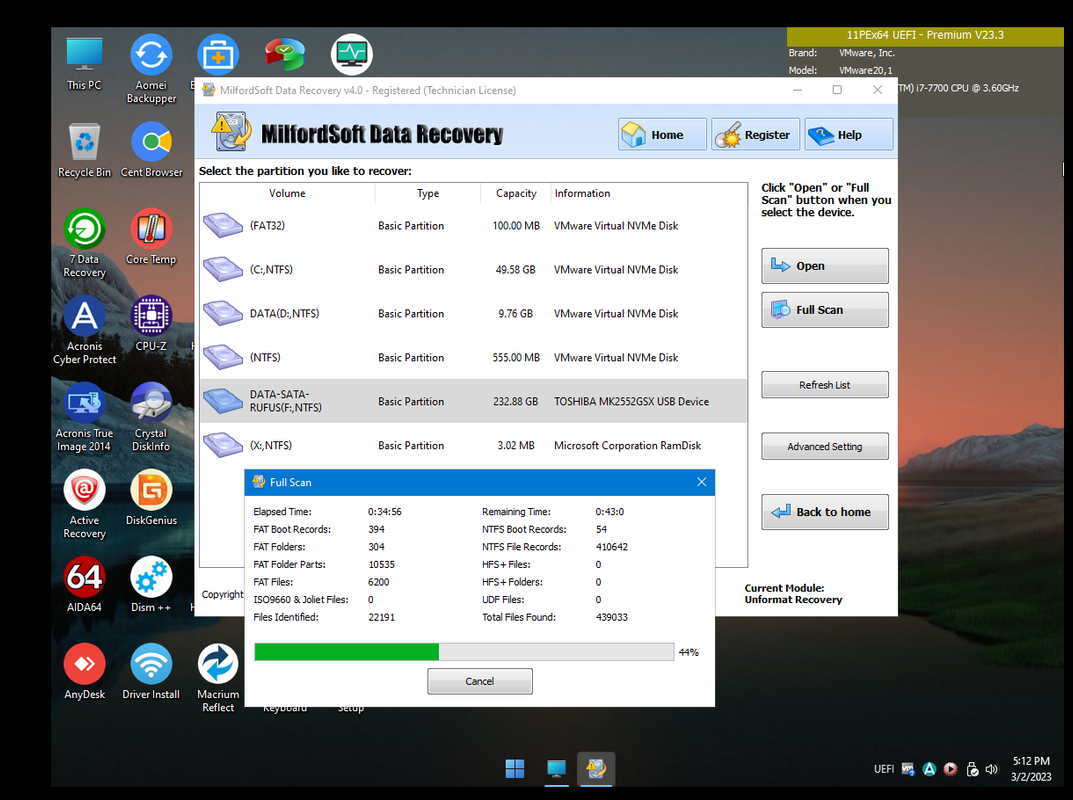
Task: Select the (FAT32) partition row
Action: (x=474, y=225)
